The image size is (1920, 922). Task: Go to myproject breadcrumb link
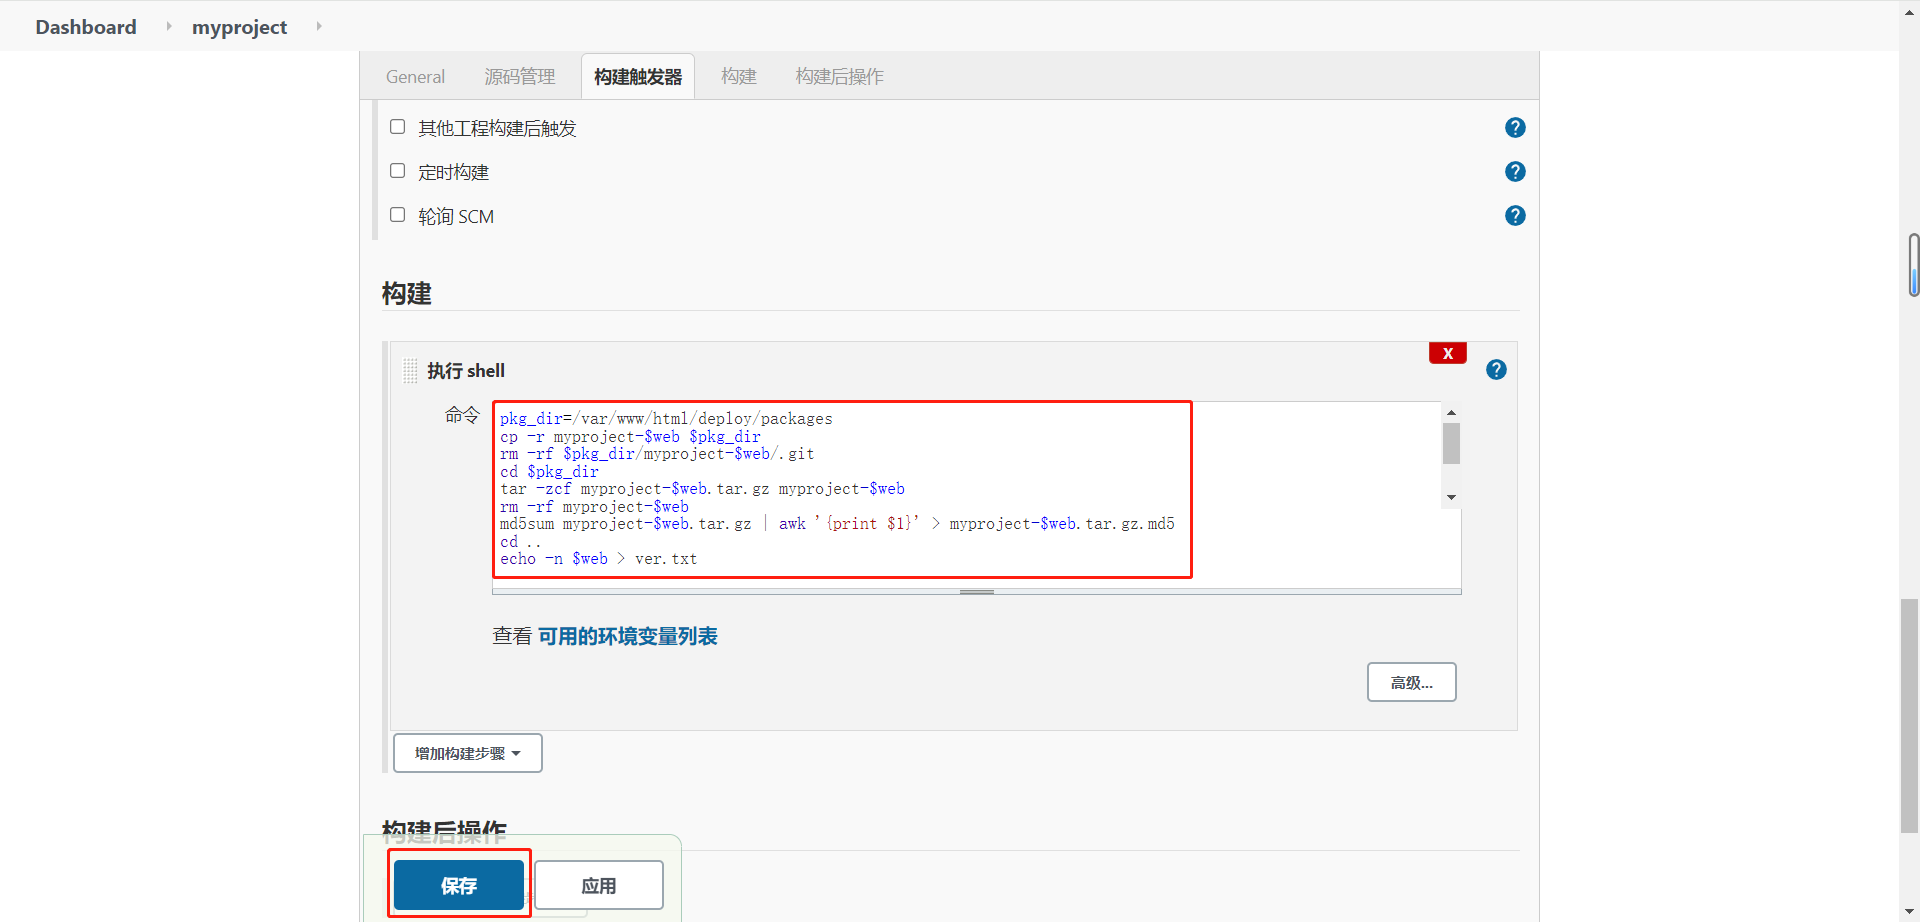point(239,27)
